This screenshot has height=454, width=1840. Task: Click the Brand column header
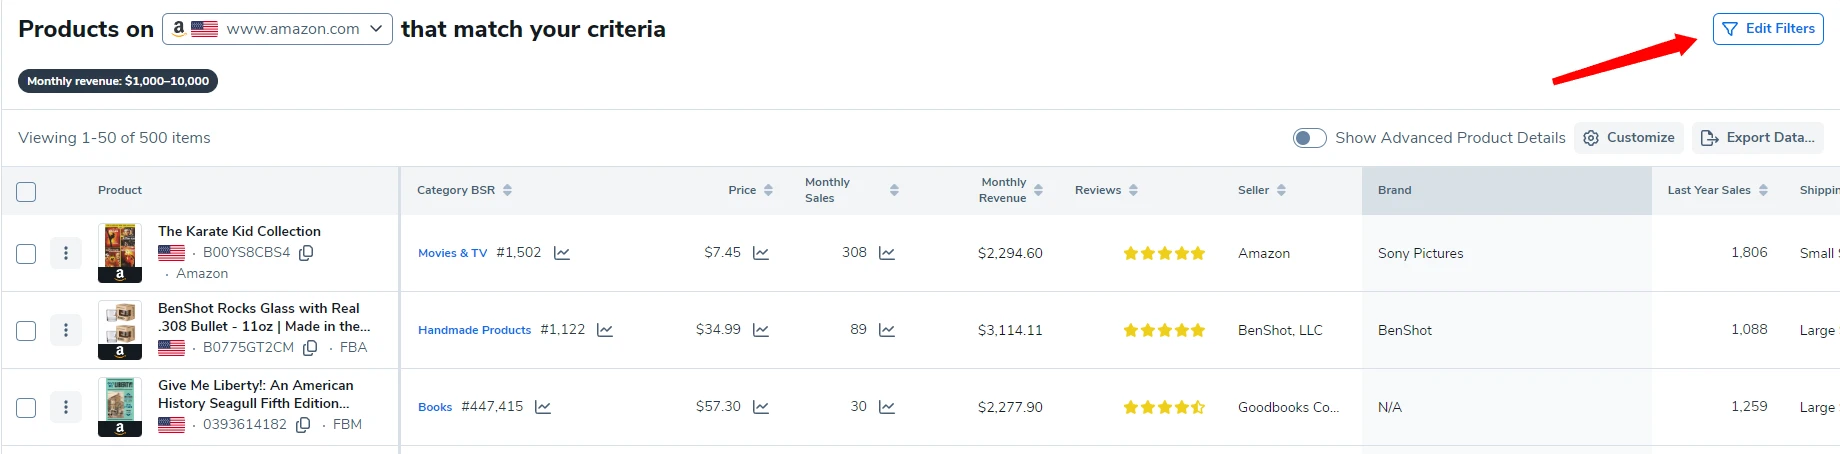[1395, 190]
